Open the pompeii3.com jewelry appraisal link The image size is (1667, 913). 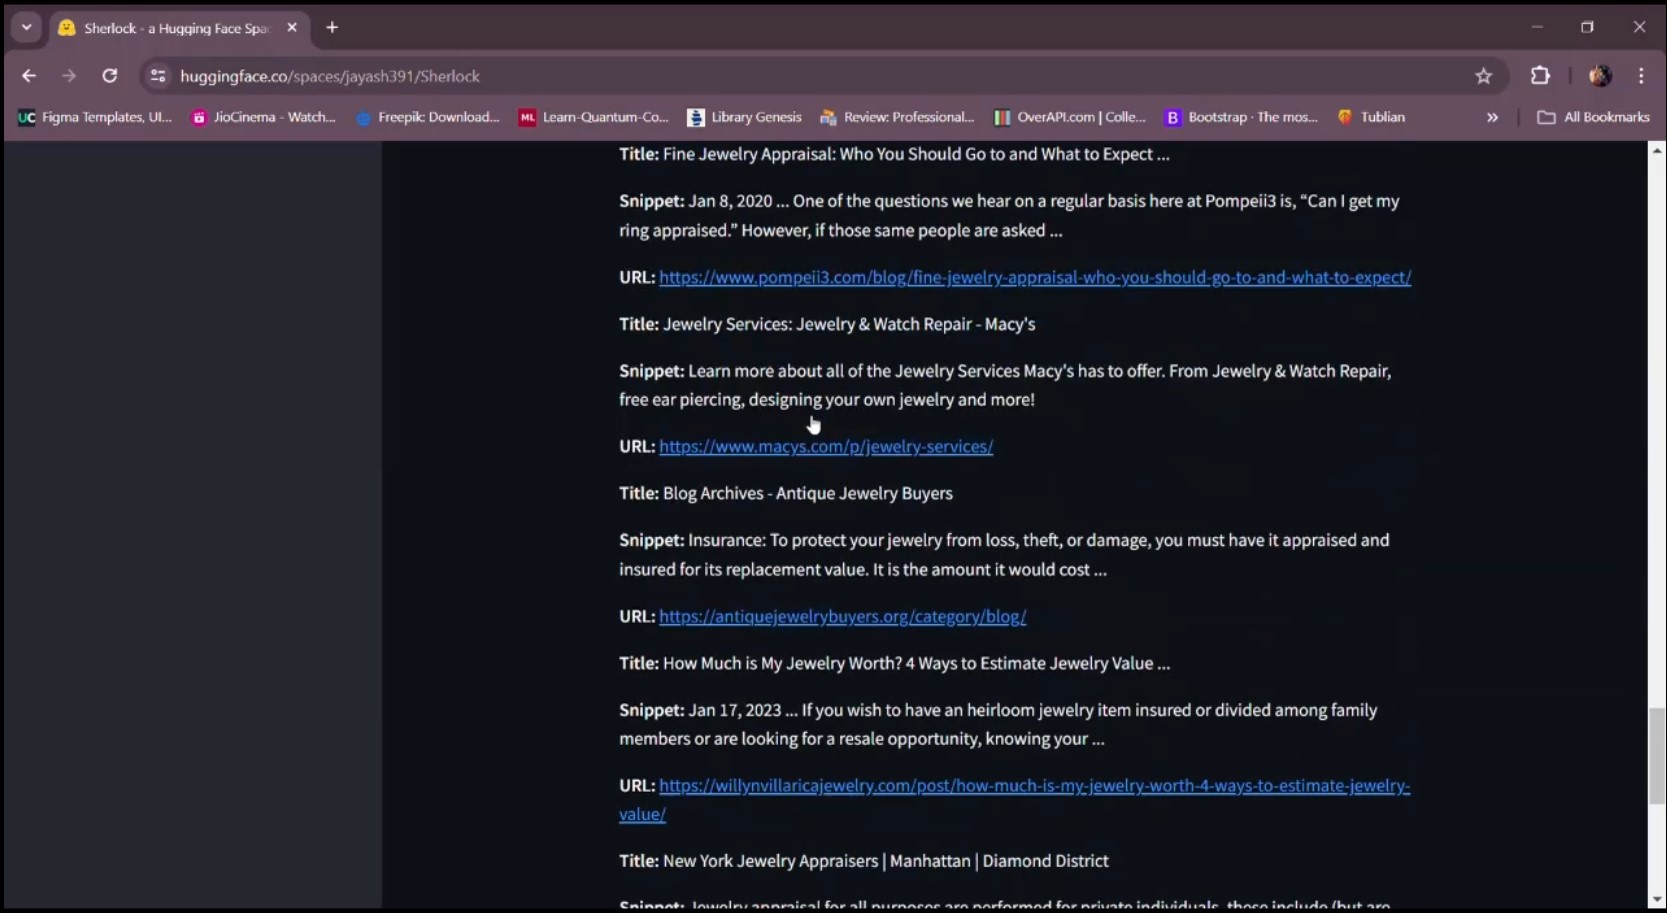tap(1035, 277)
